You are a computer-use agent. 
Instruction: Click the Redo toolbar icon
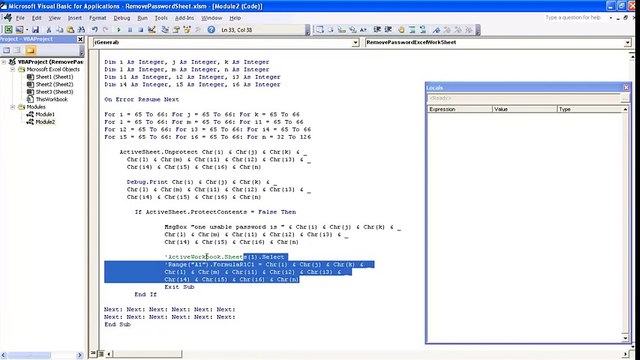105,29
